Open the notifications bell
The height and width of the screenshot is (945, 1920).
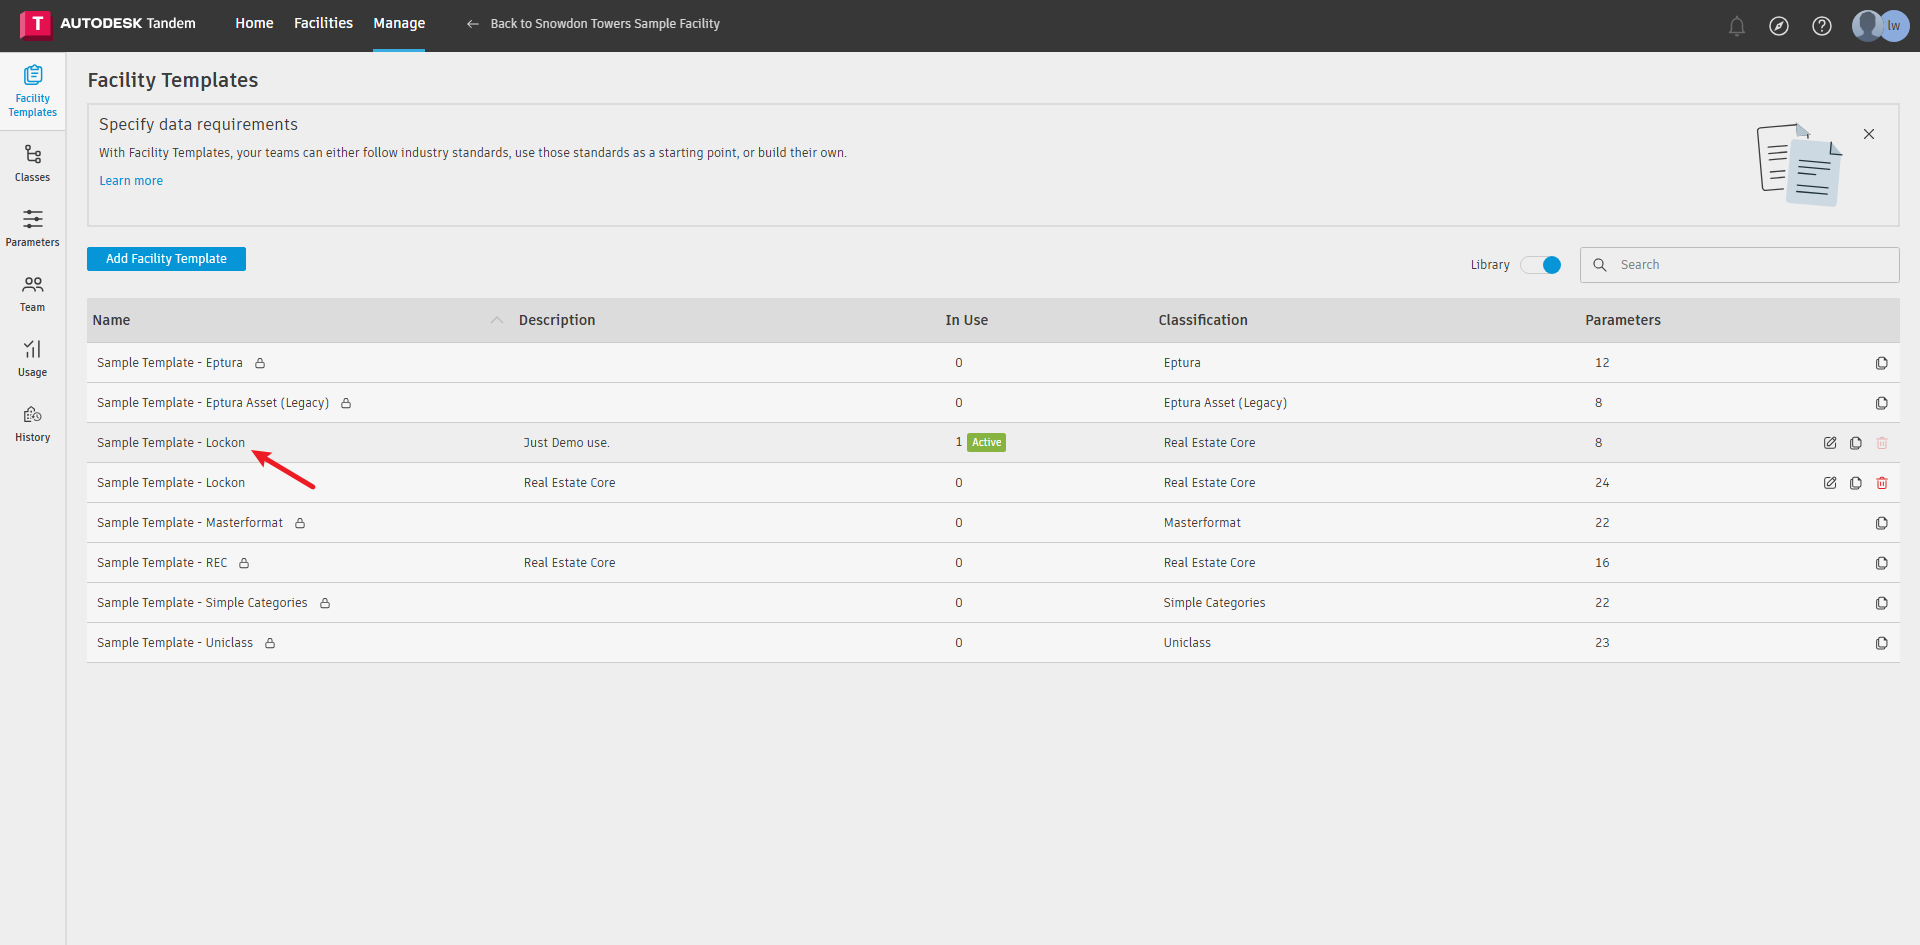tap(1737, 26)
